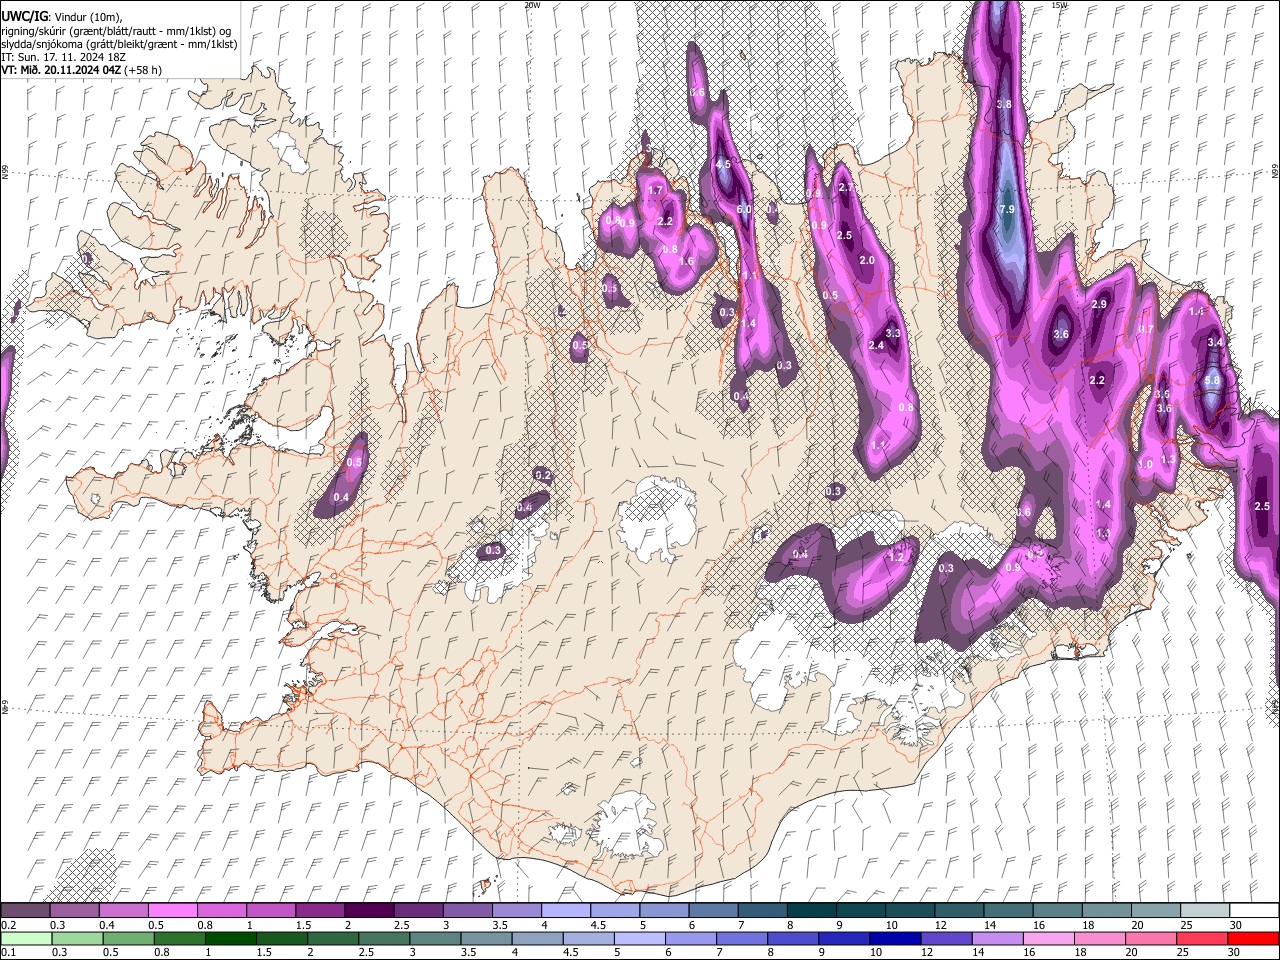Click the 5.8 value near the east coast
1280x960 pixels.
[1213, 380]
